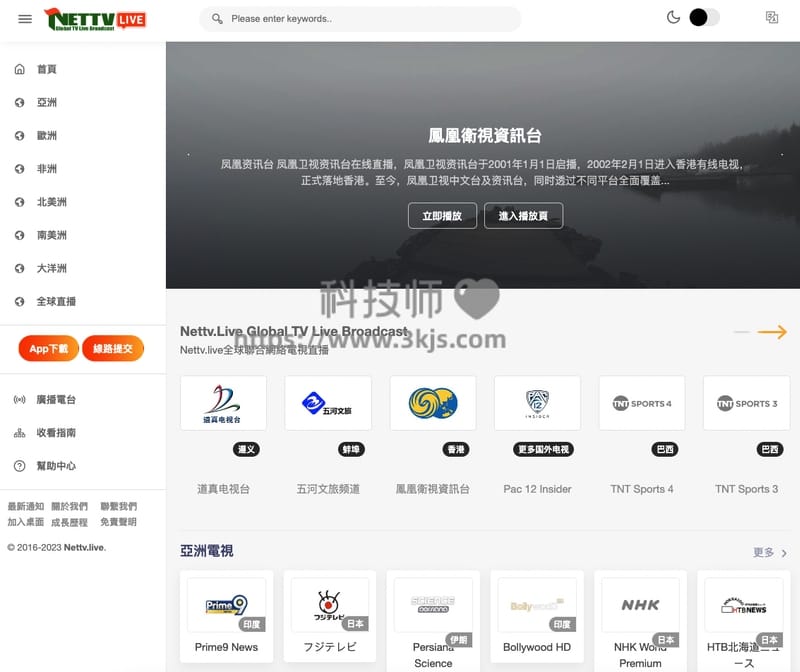
Task: Open the NHK World Premium card
Action: [x=640, y=621]
